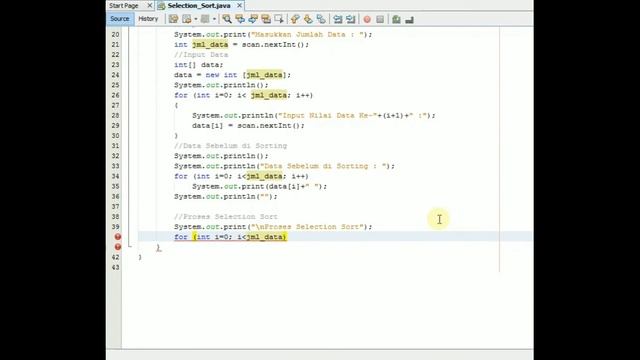Click the Comment lines toolbar icon
The height and width of the screenshot is (360, 640).
[396, 19]
